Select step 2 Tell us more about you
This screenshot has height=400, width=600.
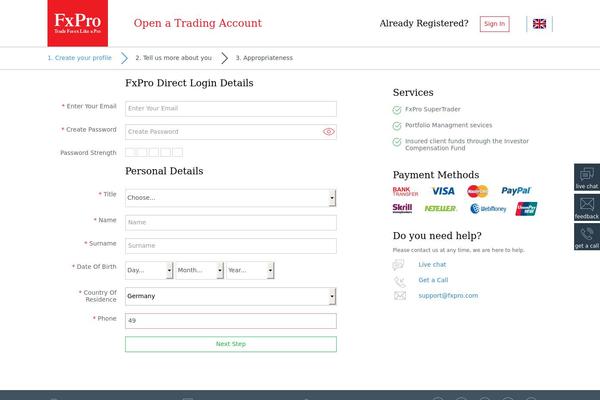[173, 58]
